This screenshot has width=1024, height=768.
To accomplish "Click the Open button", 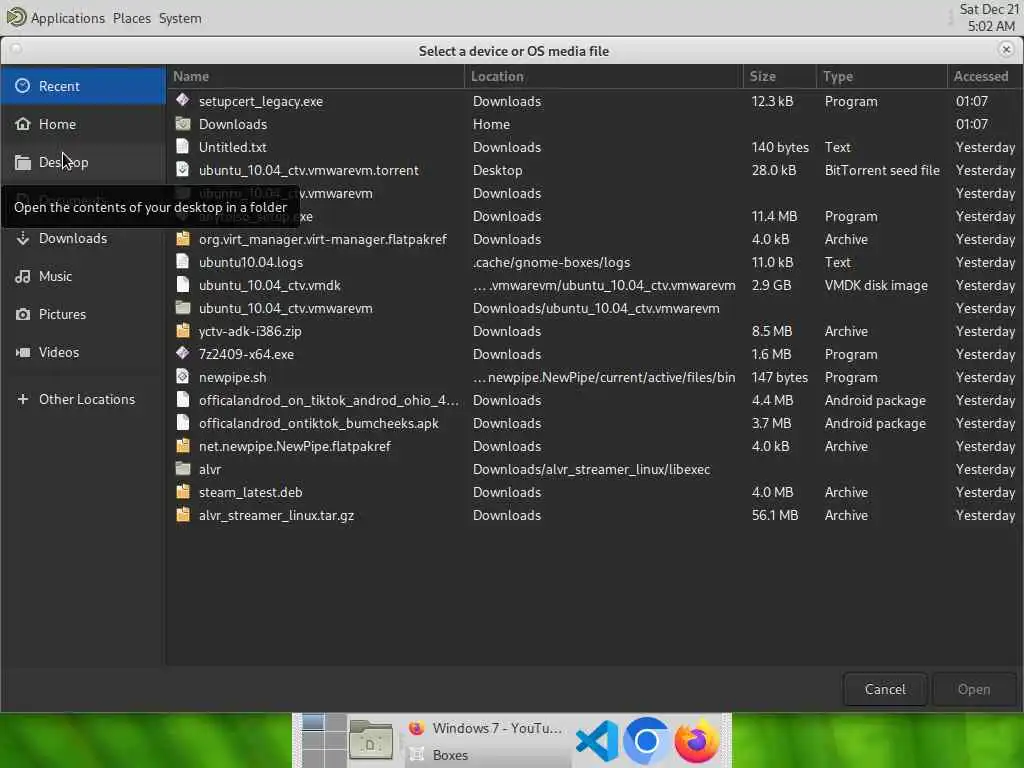I will coord(974,689).
